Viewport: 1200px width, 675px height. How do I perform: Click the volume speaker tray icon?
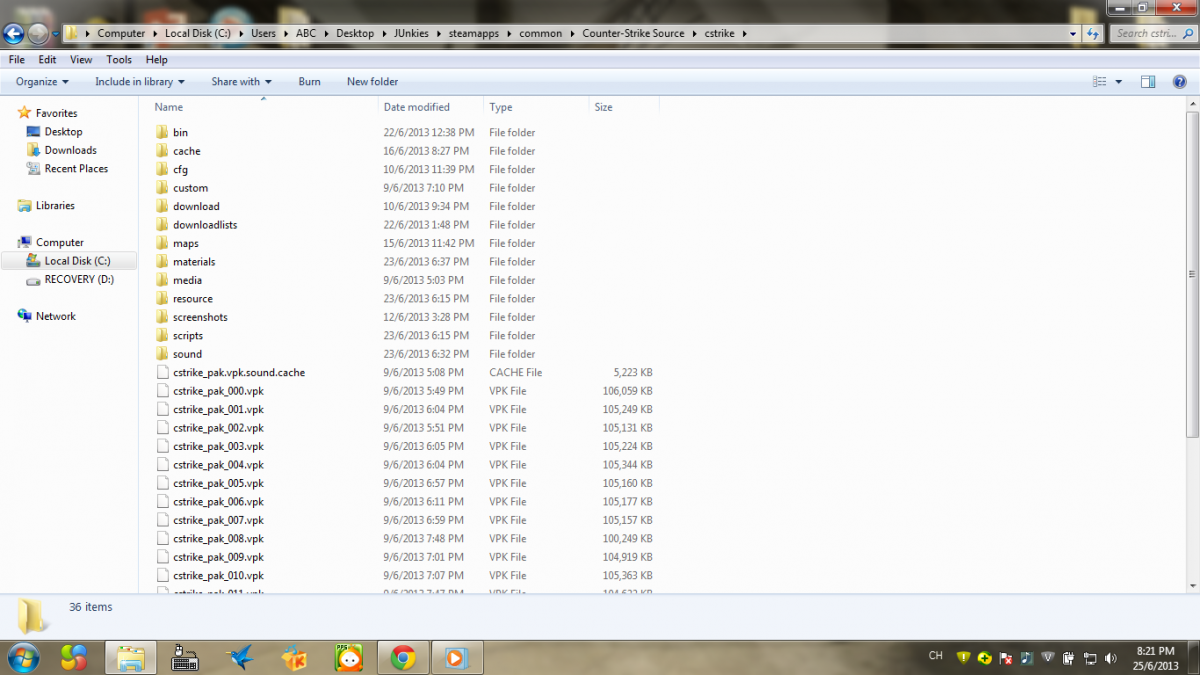tap(1111, 657)
